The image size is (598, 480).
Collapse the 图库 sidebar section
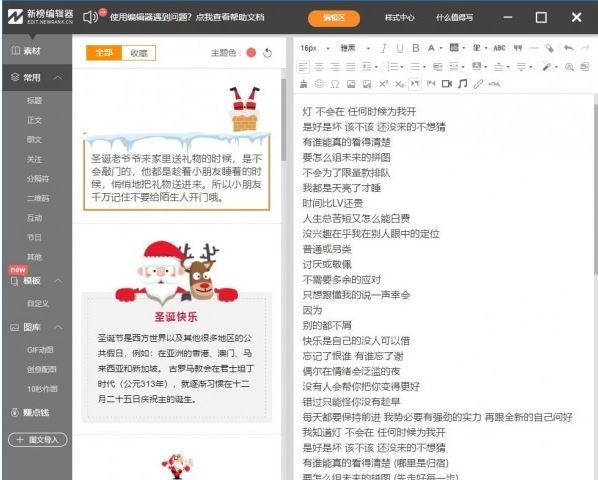pyautogui.click(x=58, y=327)
